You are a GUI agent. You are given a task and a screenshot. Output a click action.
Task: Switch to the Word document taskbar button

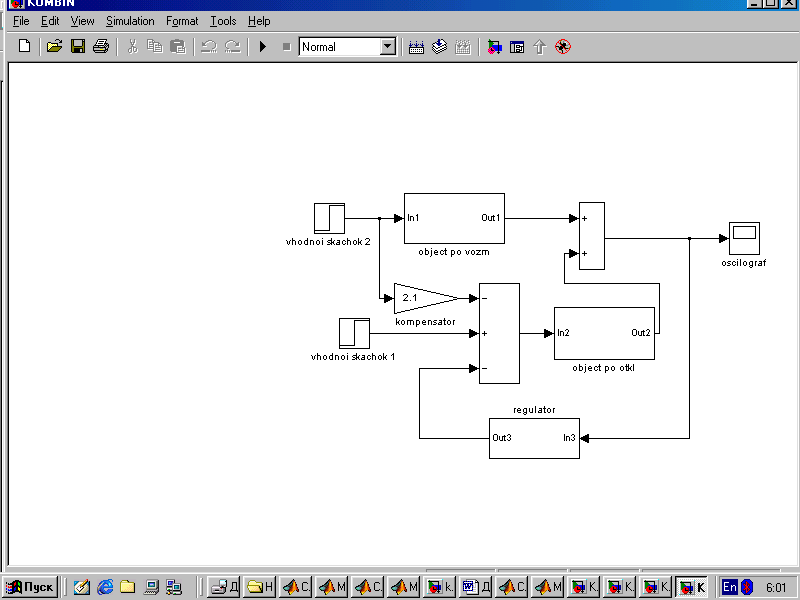[x=476, y=587]
